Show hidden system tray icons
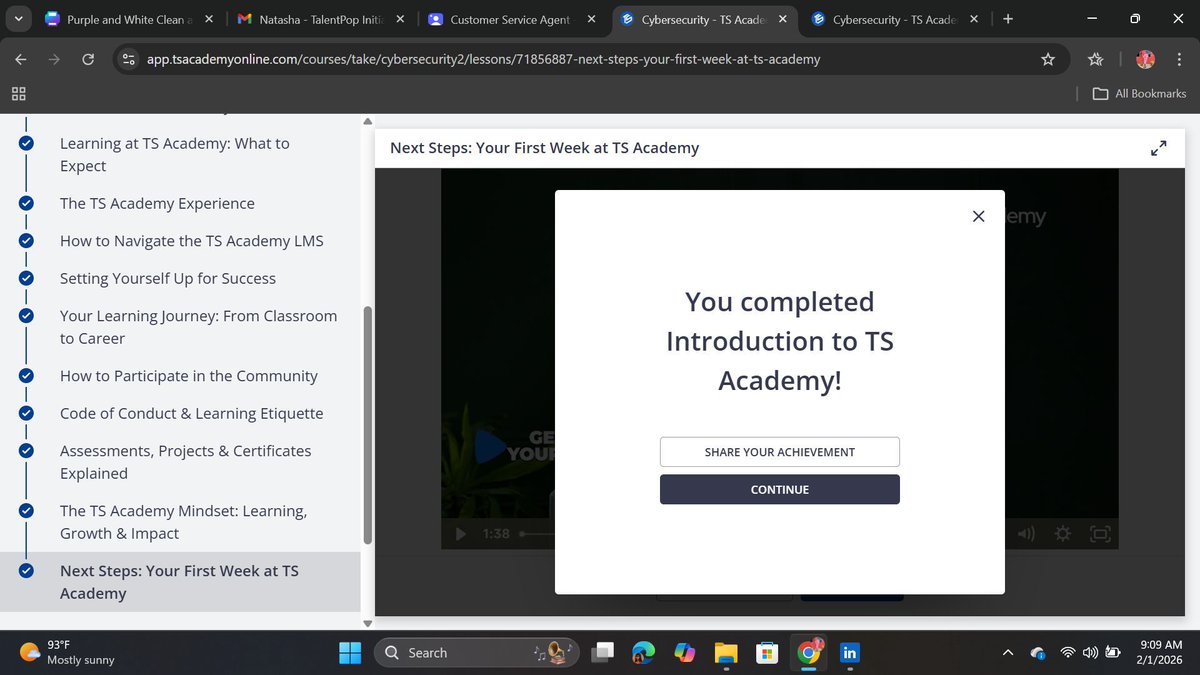 pos(1008,653)
